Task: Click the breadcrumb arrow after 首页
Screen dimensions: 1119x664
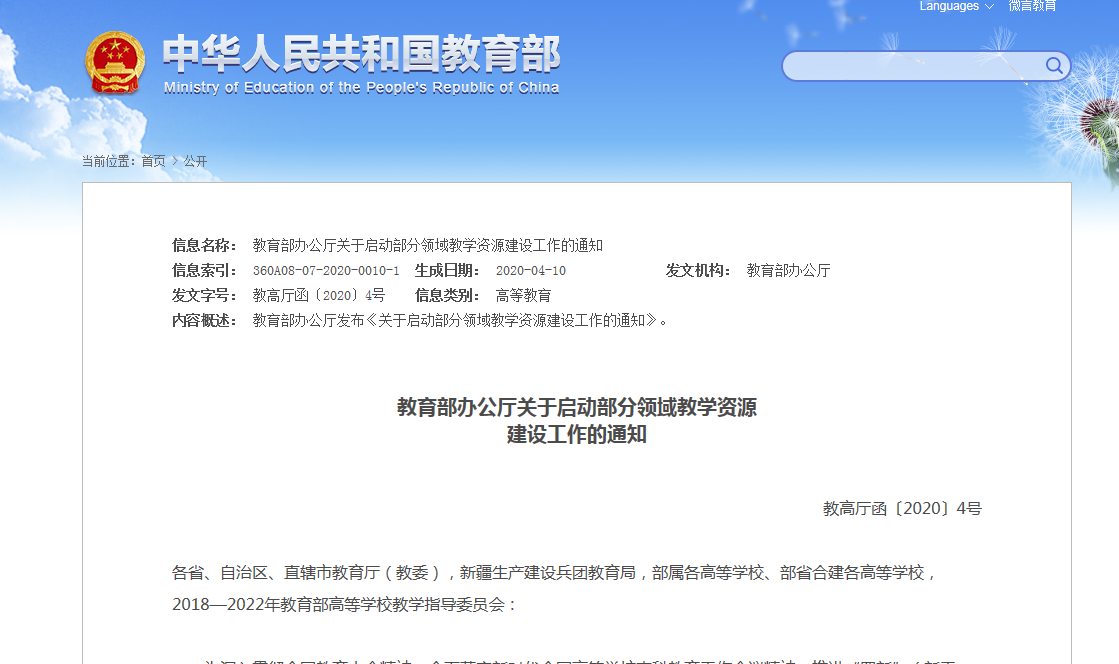Action: [175, 161]
